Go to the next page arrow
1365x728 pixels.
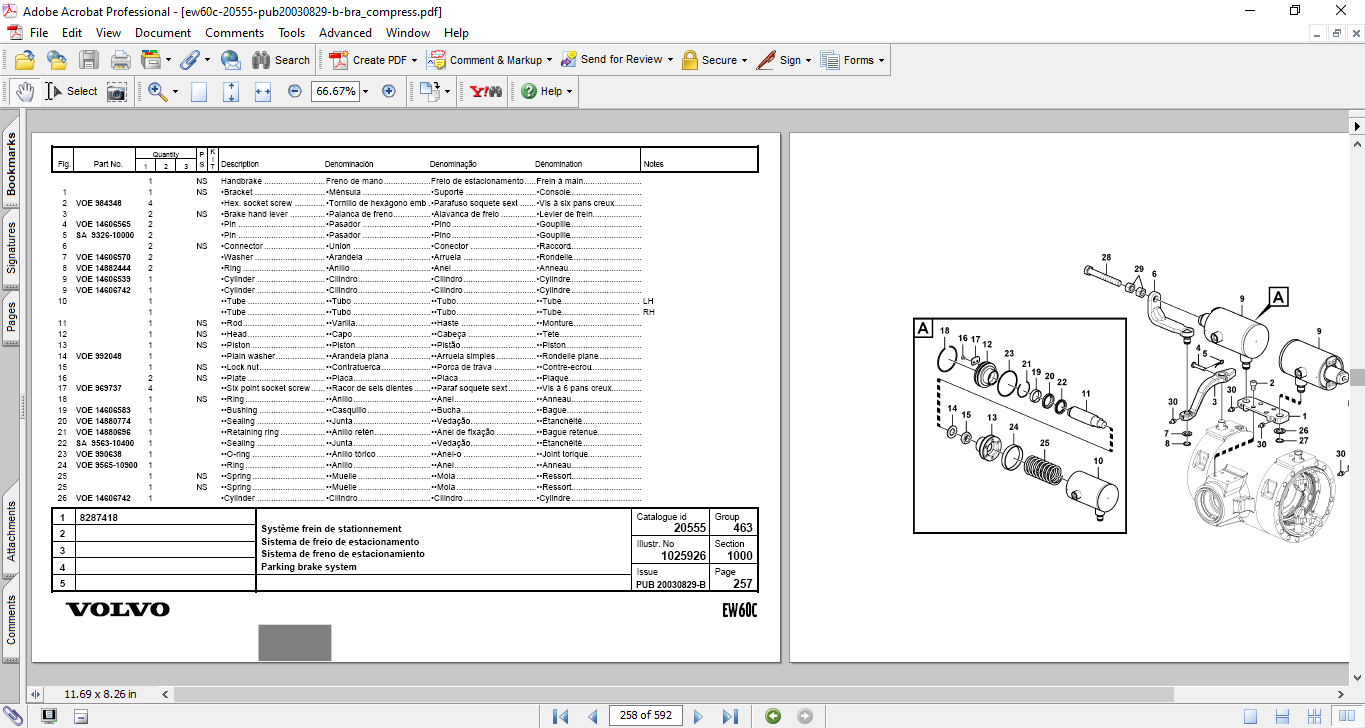pyautogui.click(x=699, y=716)
